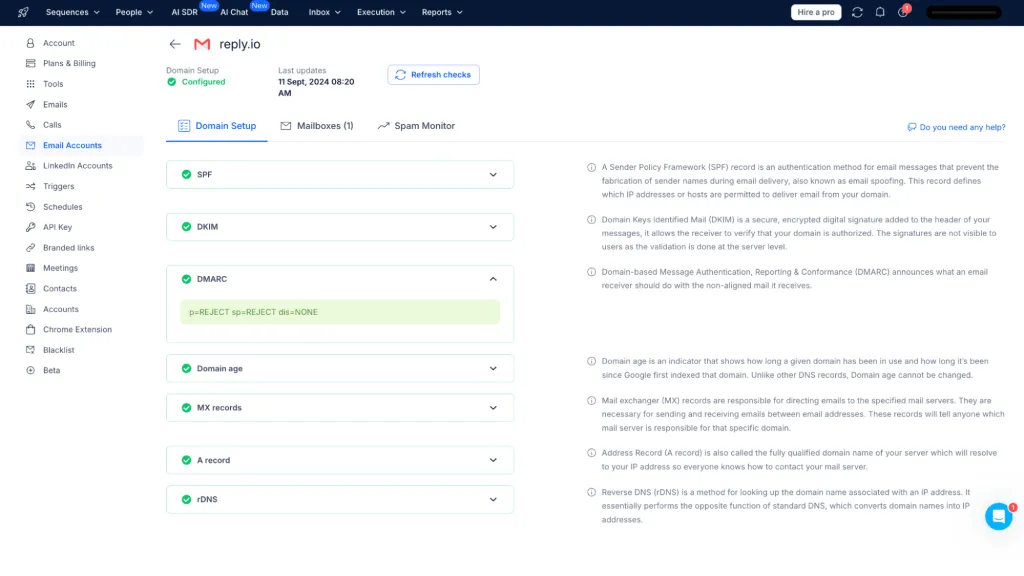Click the DMARC policy value p=REJECT box
This screenshot has height=576, width=1024.
click(340, 312)
